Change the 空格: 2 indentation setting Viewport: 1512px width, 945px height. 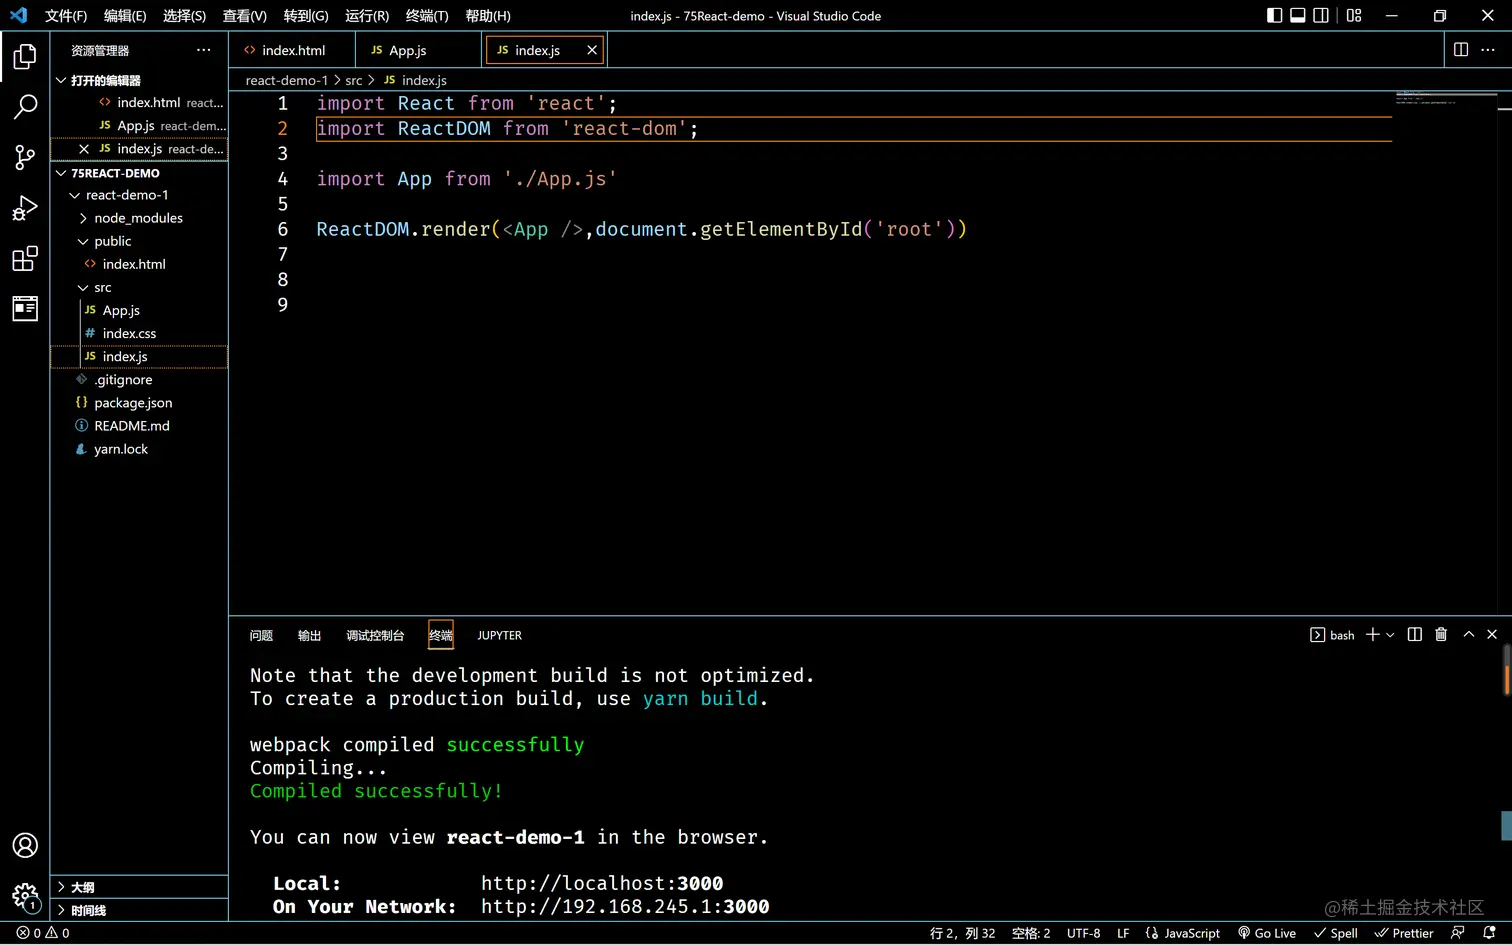1031,933
